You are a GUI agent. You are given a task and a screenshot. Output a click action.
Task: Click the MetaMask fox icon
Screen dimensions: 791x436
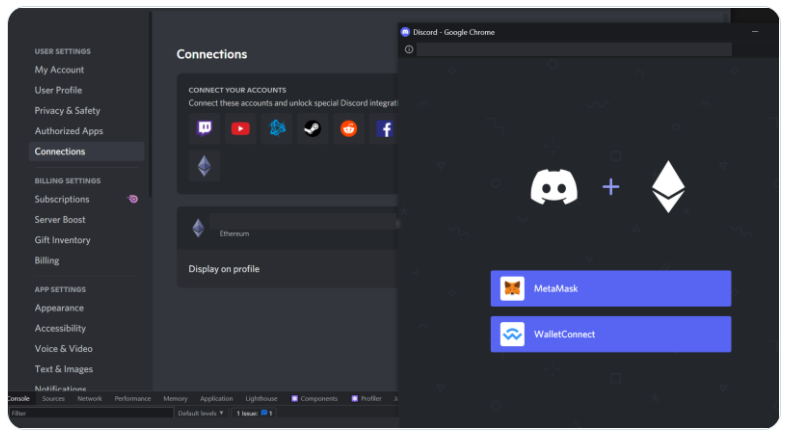coord(512,289)
